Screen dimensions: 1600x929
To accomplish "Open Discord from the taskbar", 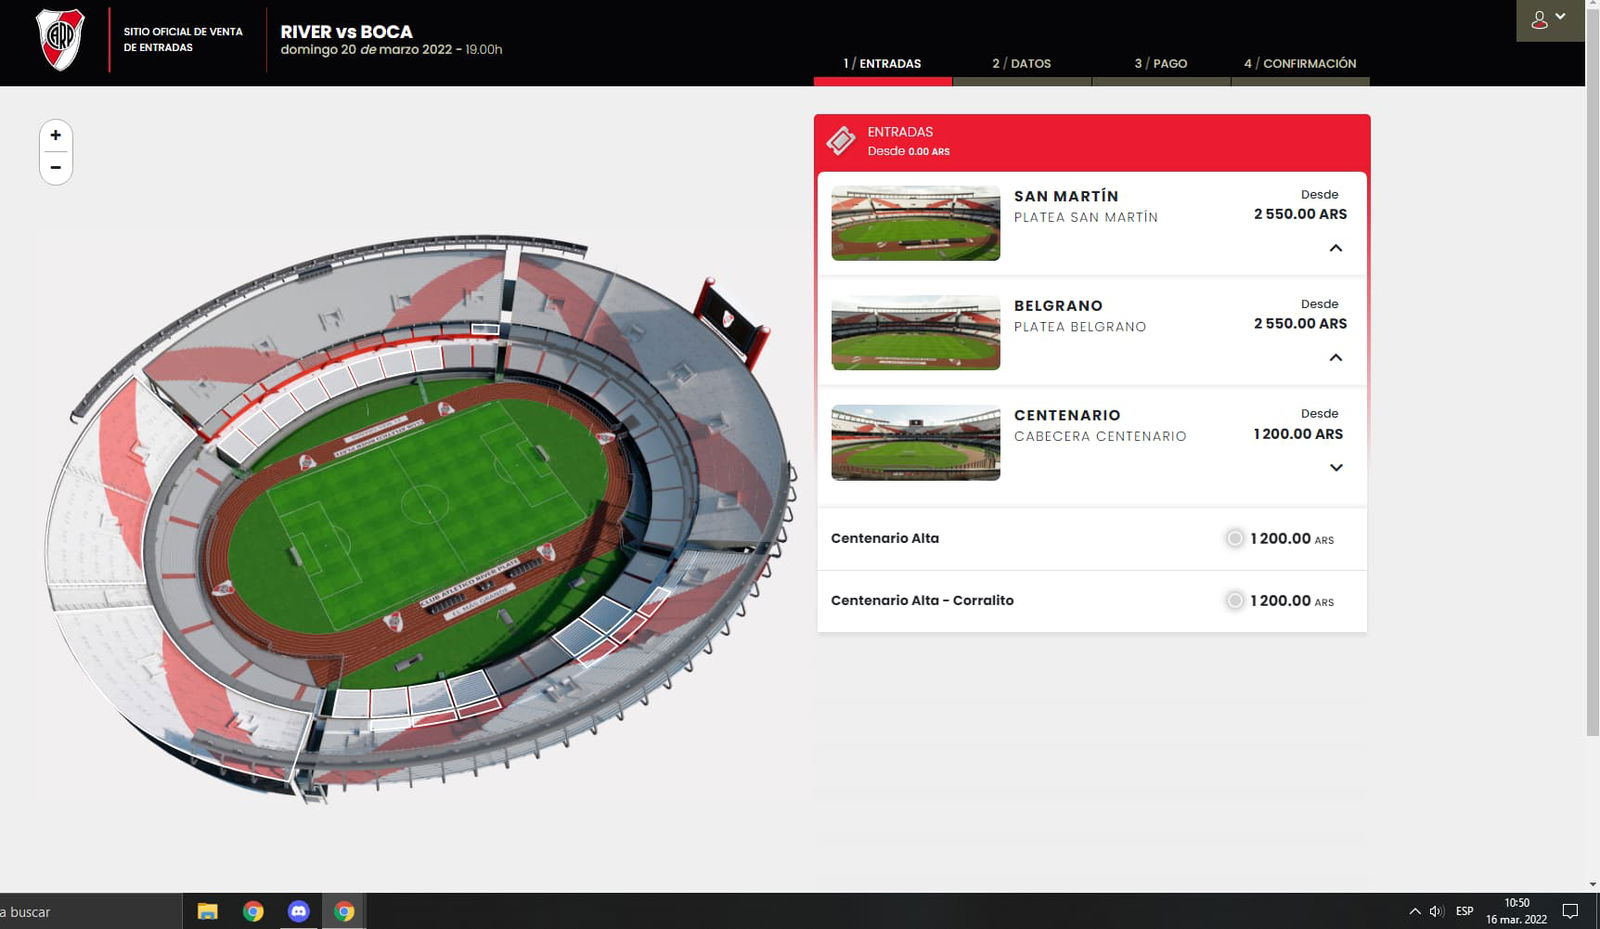I will click(x=298, y=911).
